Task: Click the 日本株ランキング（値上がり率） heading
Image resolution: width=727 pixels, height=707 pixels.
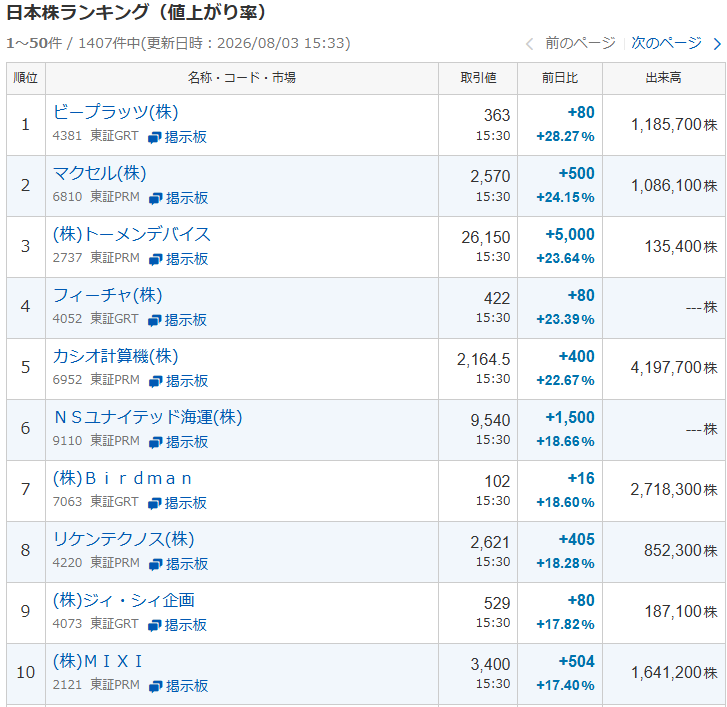Action: (x=138, y=13)
